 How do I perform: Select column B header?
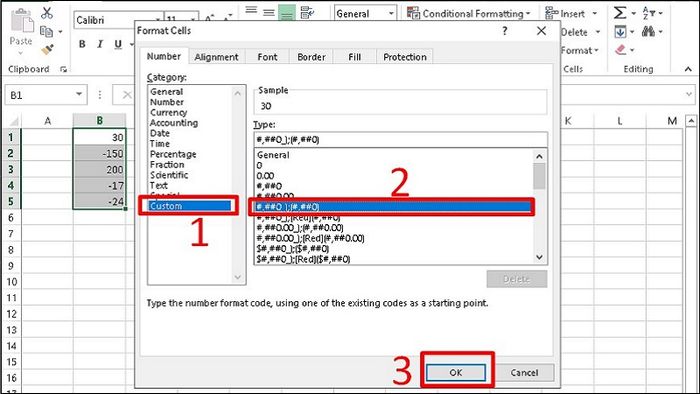coord(100,121)
